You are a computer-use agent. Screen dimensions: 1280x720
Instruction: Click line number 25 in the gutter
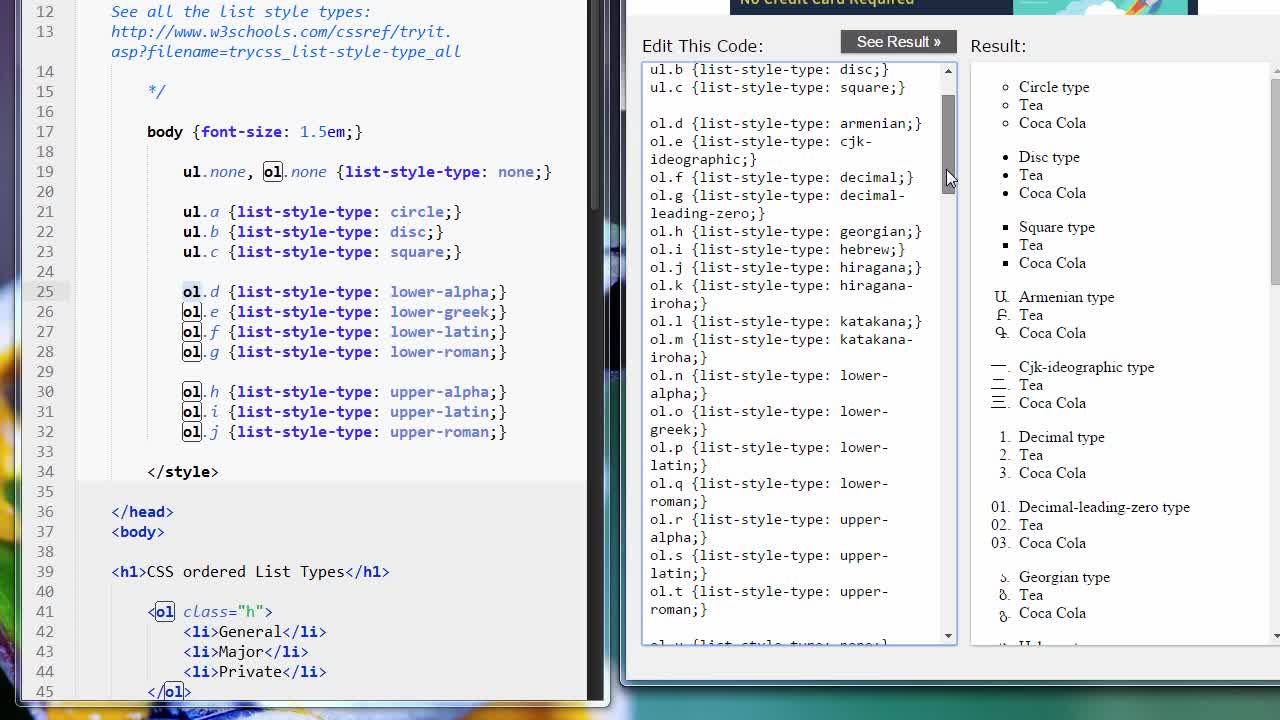click(44, 292)
